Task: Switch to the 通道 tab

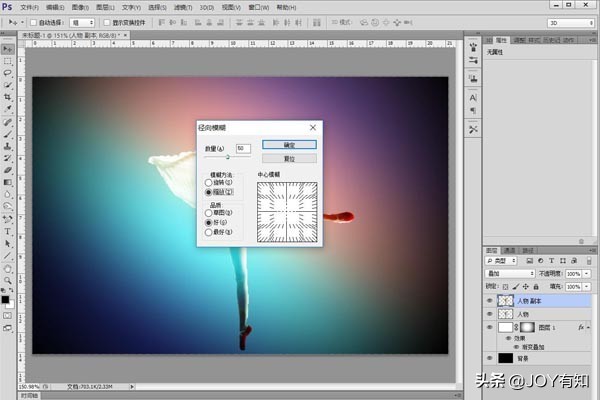Action: click(509, 250)
